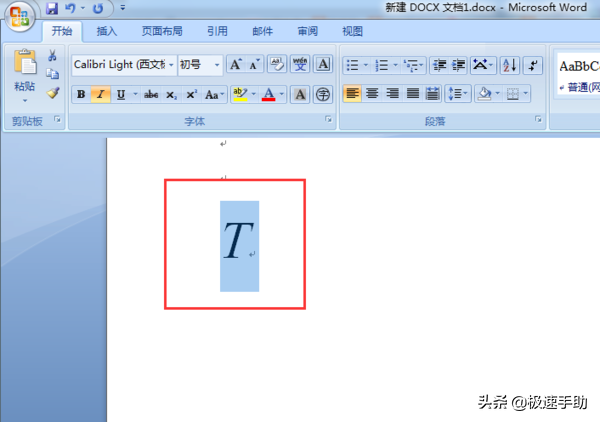This screenshot has width=600, height=422.
Task: Increase paragraph indent
Action: click(x=458, y=65)
